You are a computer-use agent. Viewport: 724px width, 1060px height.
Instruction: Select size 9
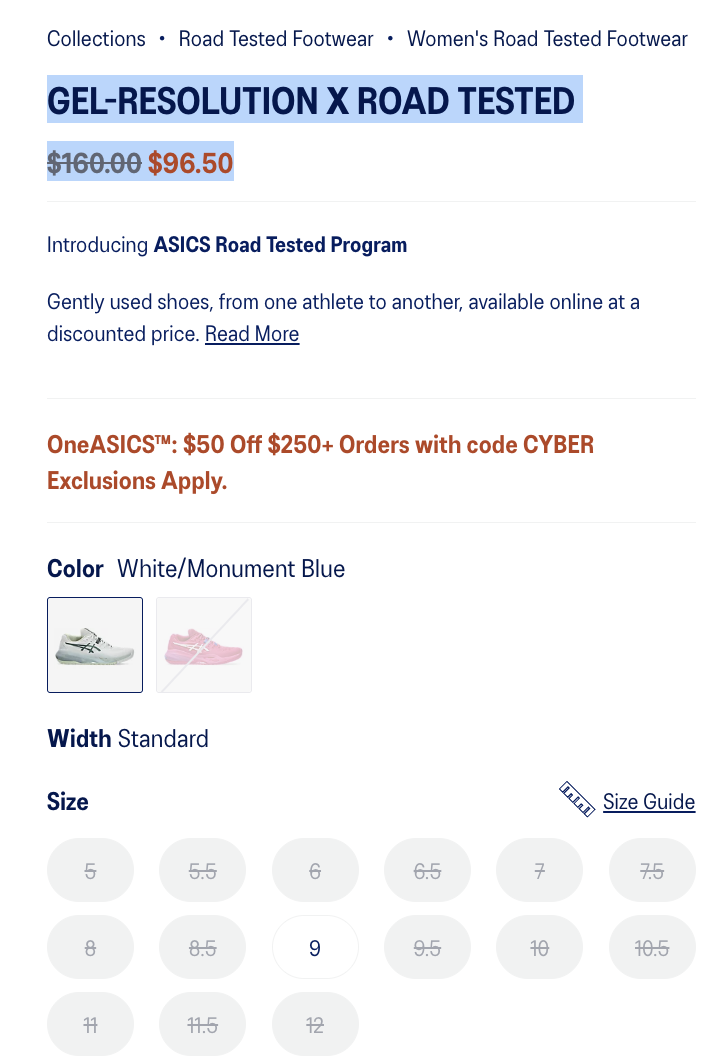[315, 947]
